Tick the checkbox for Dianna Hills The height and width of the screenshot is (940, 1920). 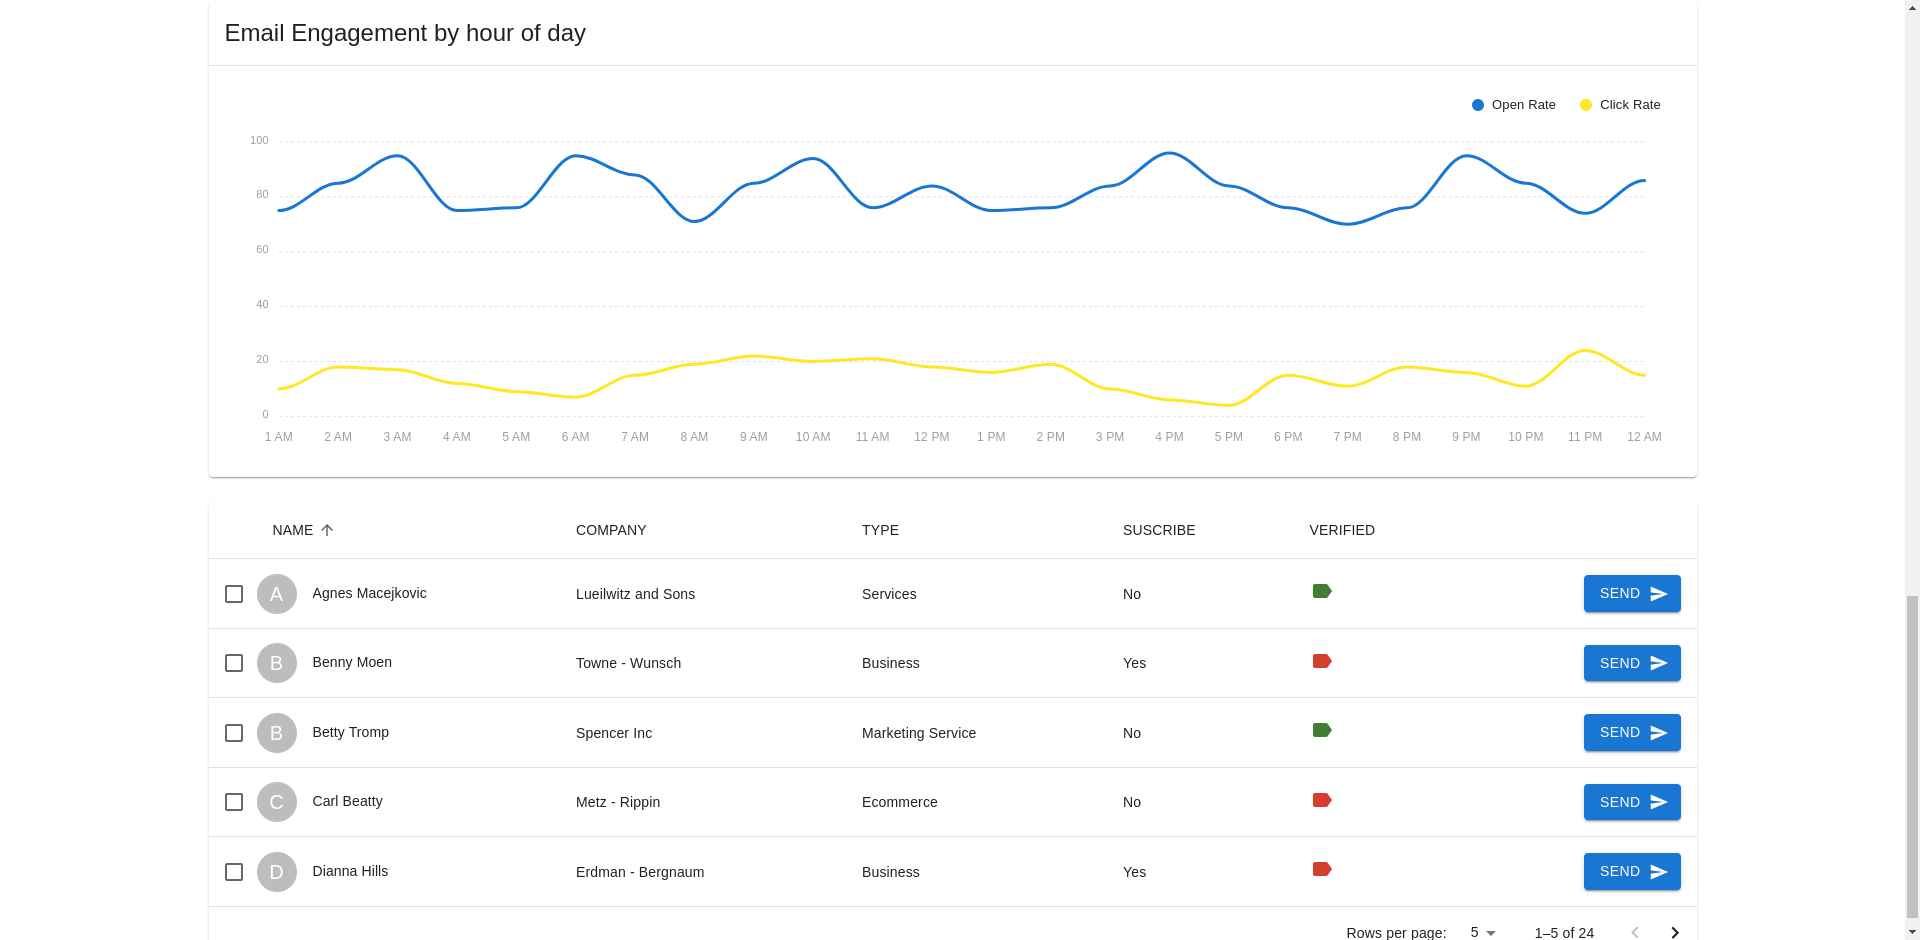click(x=233, y=871)
